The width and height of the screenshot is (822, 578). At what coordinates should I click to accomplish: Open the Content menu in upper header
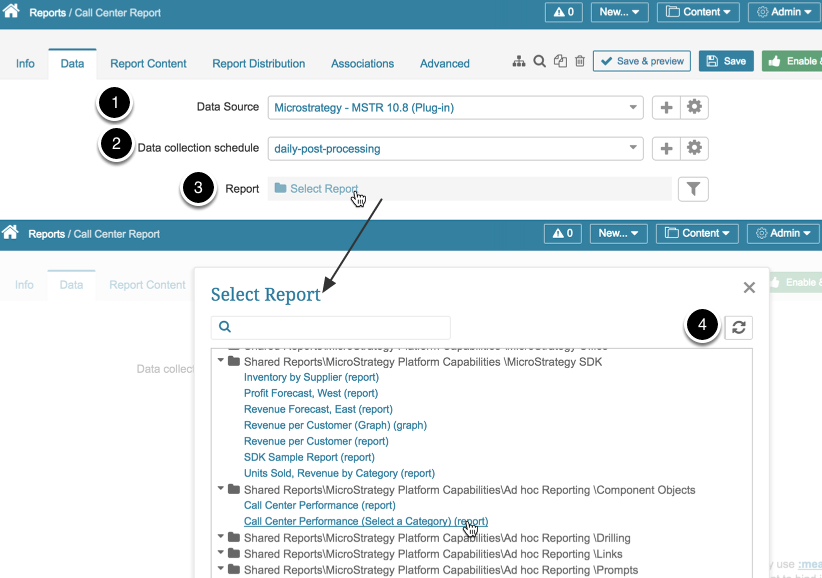point(698,12)
